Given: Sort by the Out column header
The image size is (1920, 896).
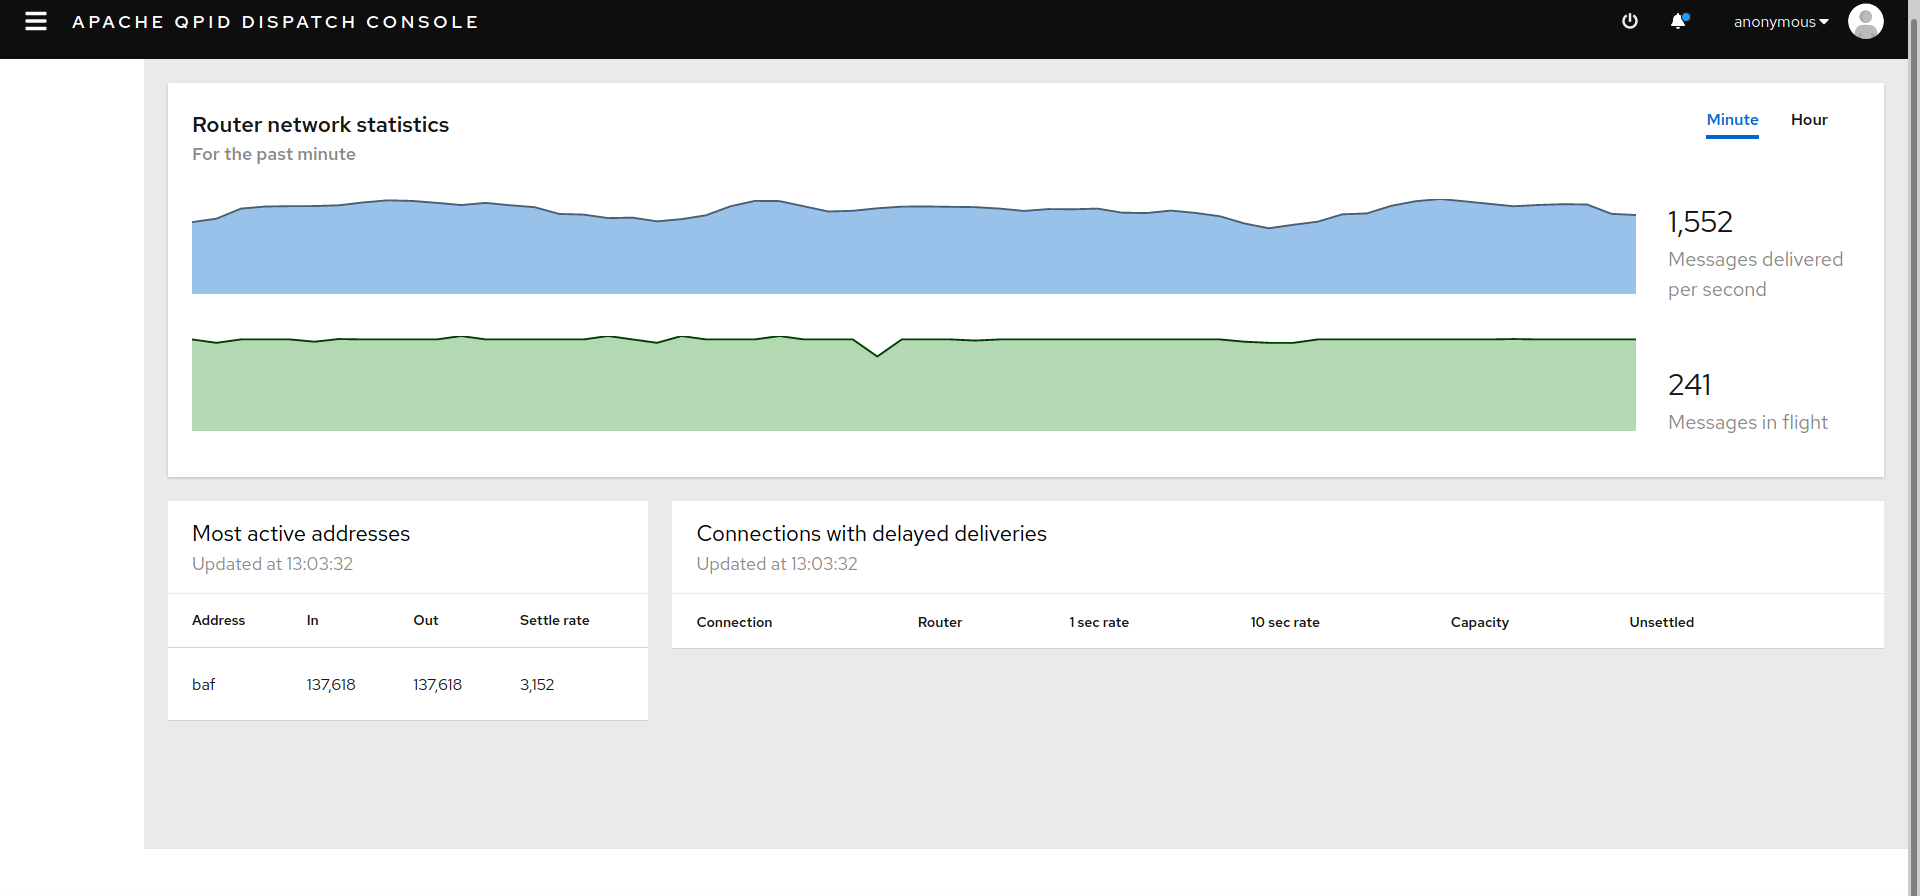Looking at the screenshot, I should click(x=426, y=620).
